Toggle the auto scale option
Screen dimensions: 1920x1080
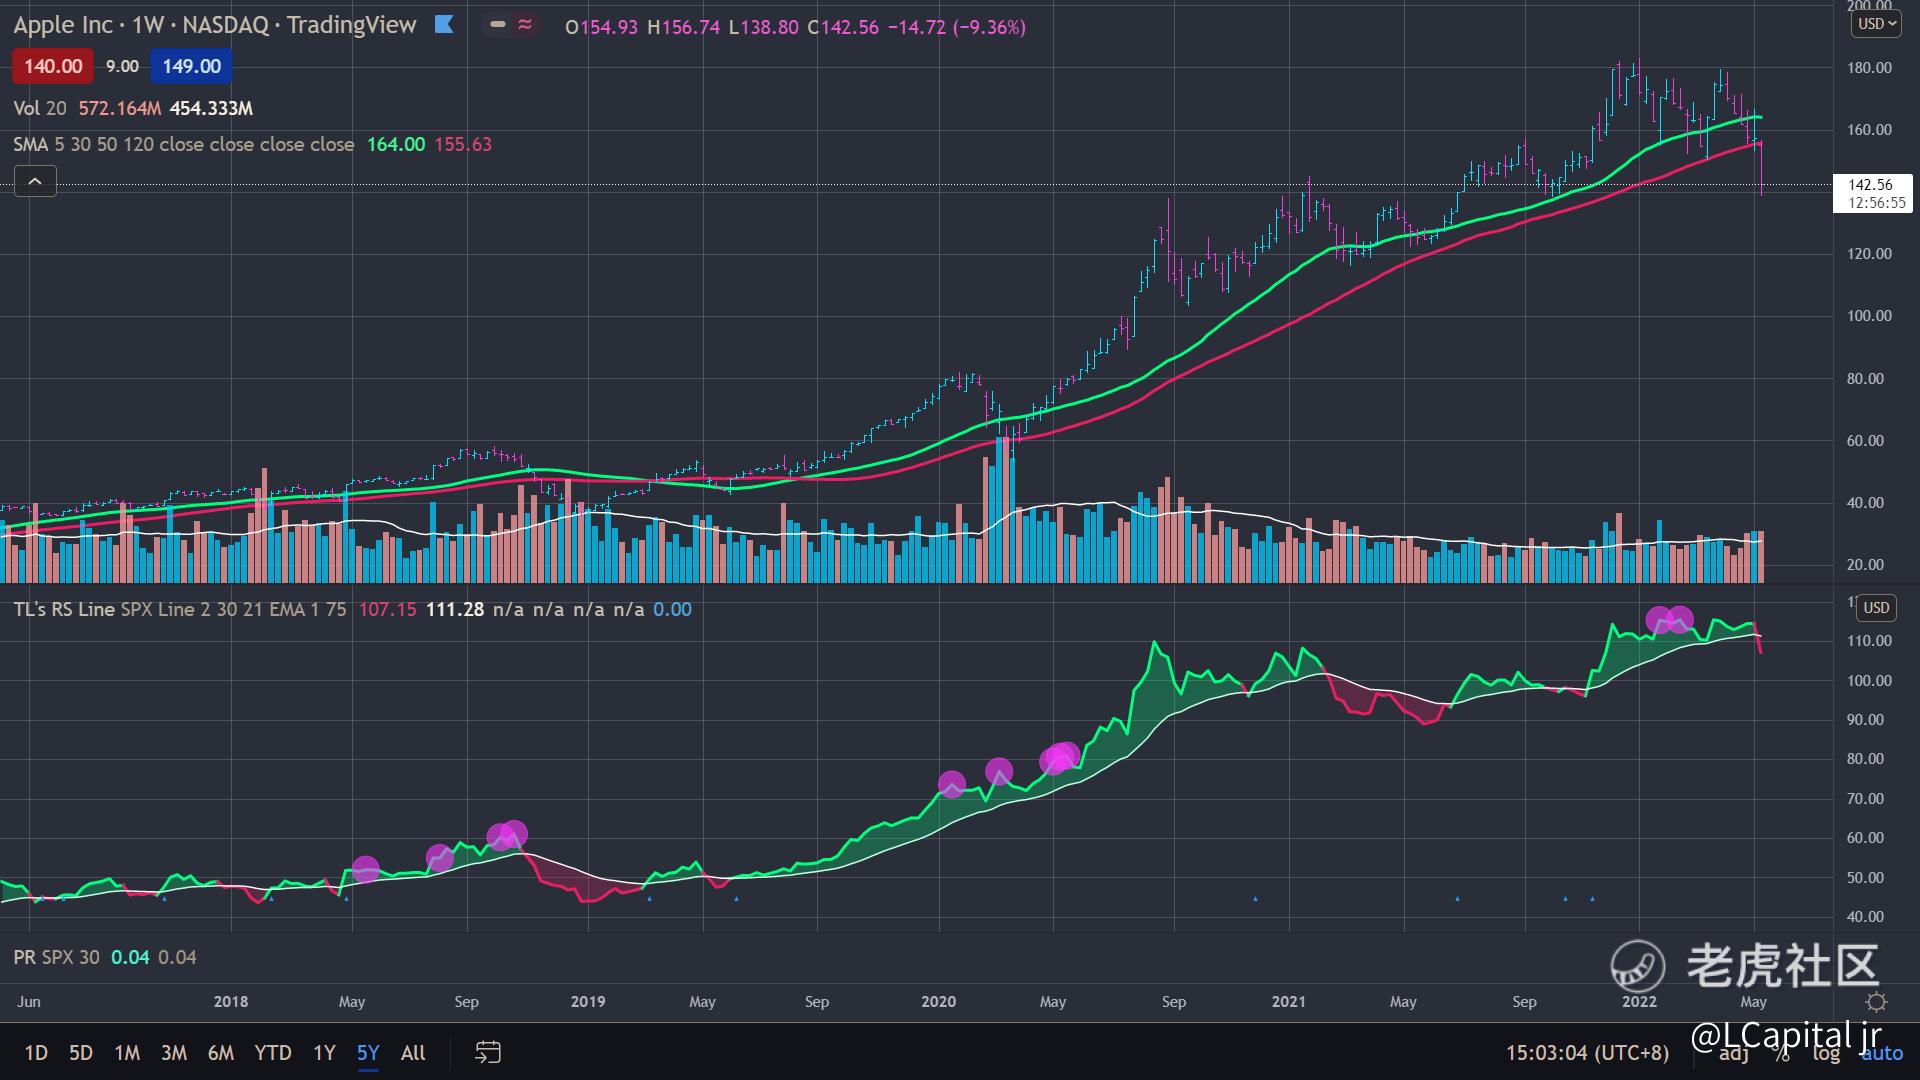tap(1882, 1053)
